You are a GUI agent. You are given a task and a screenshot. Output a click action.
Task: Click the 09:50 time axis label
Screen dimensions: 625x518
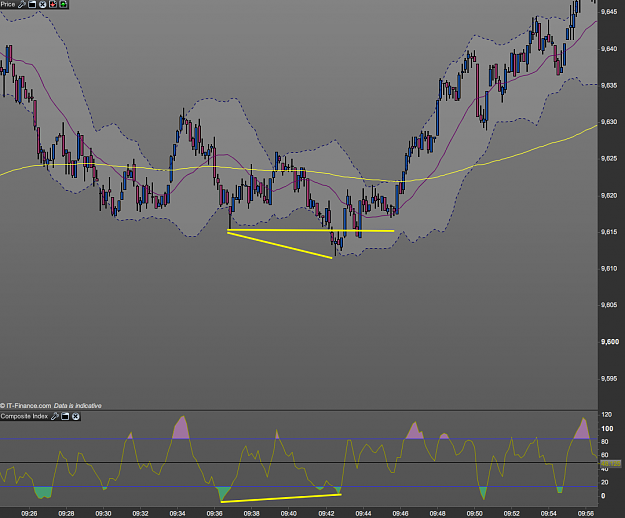point(475,514)
